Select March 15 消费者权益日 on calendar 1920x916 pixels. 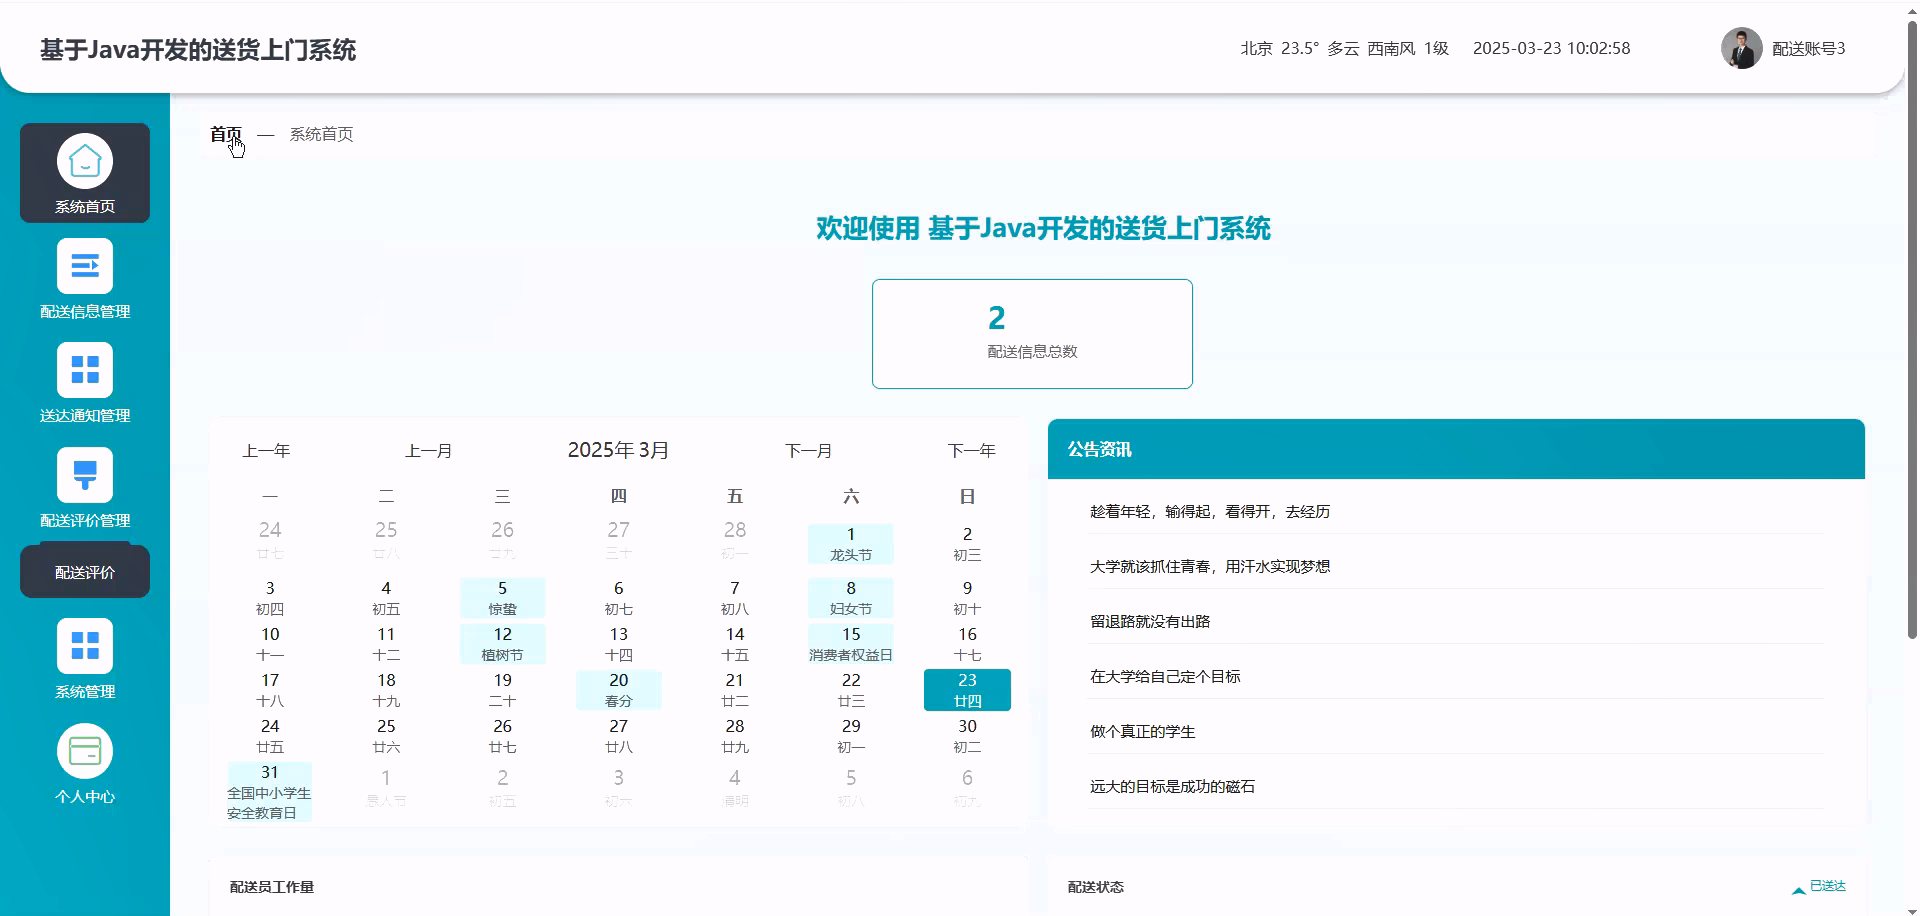click(x=851, y=644)
